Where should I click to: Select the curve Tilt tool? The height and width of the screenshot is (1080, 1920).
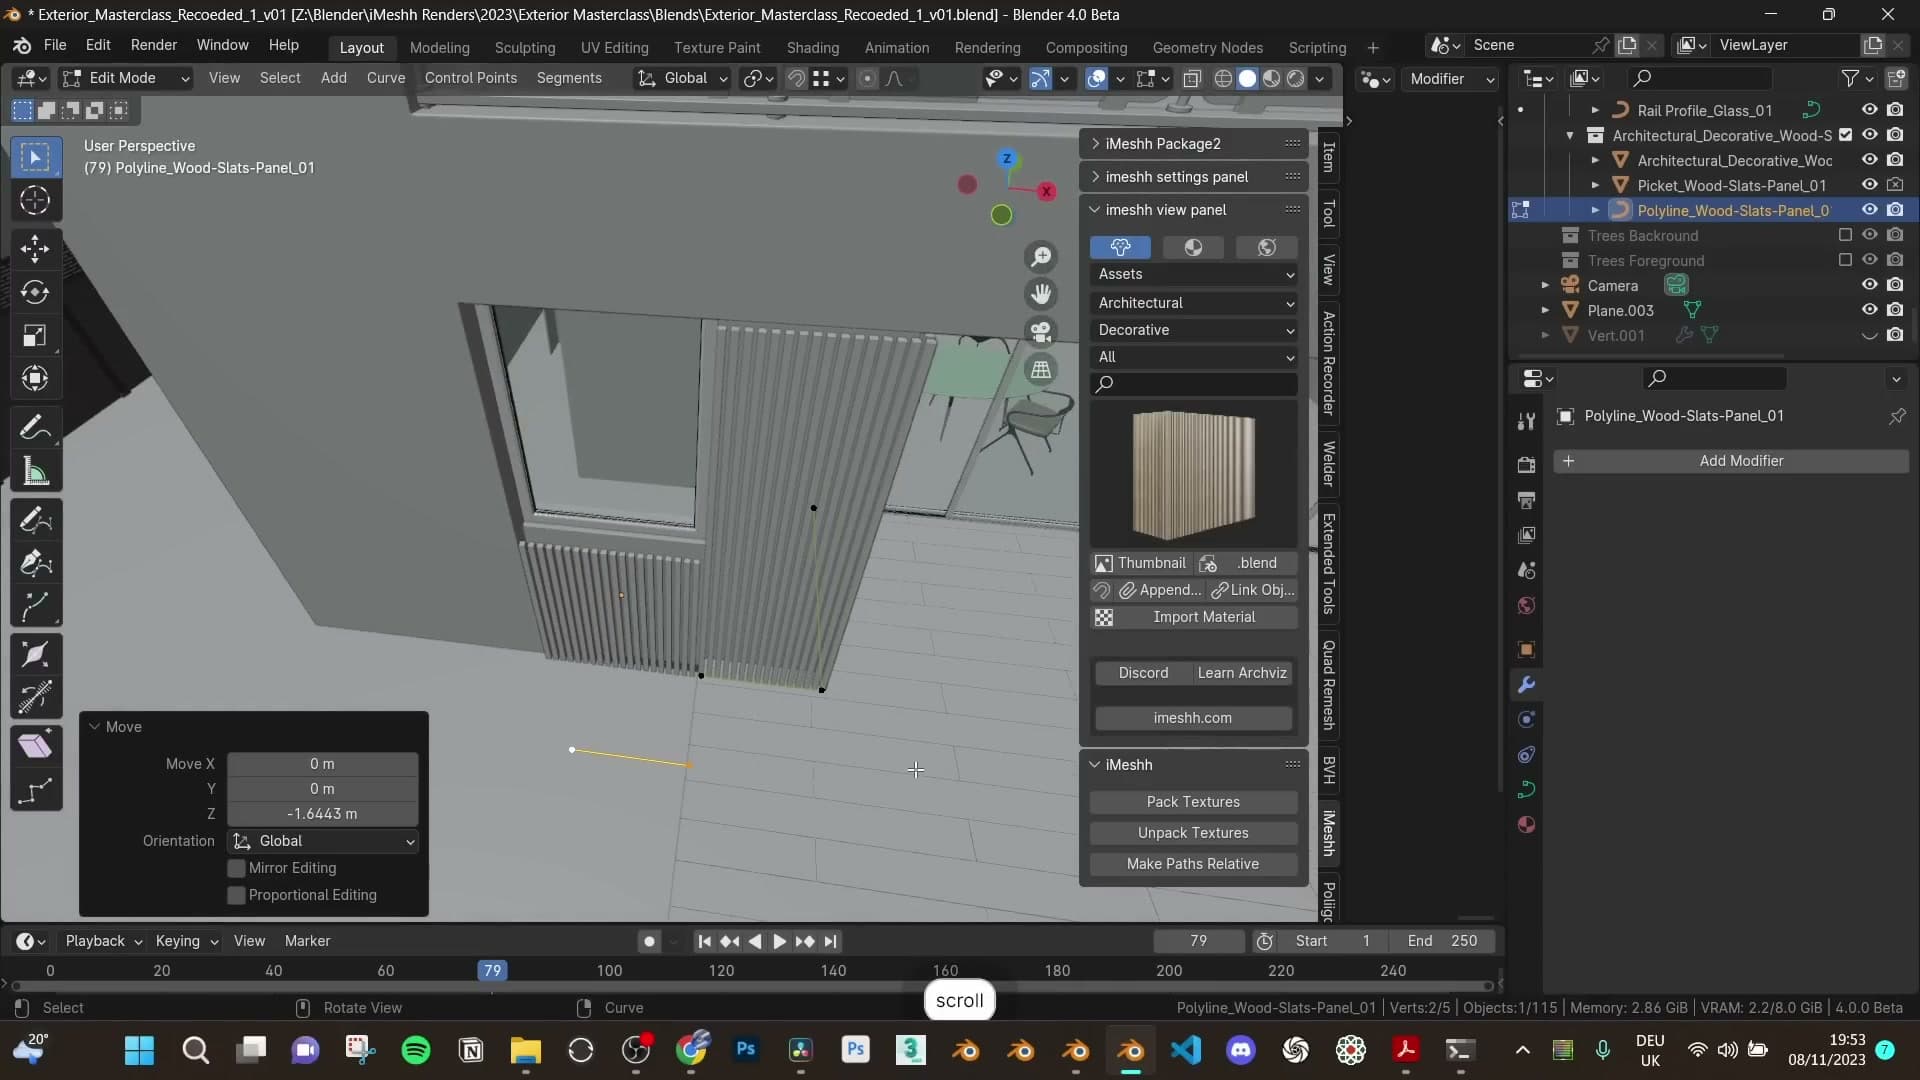pyautogui.click(x=35, y=698)
